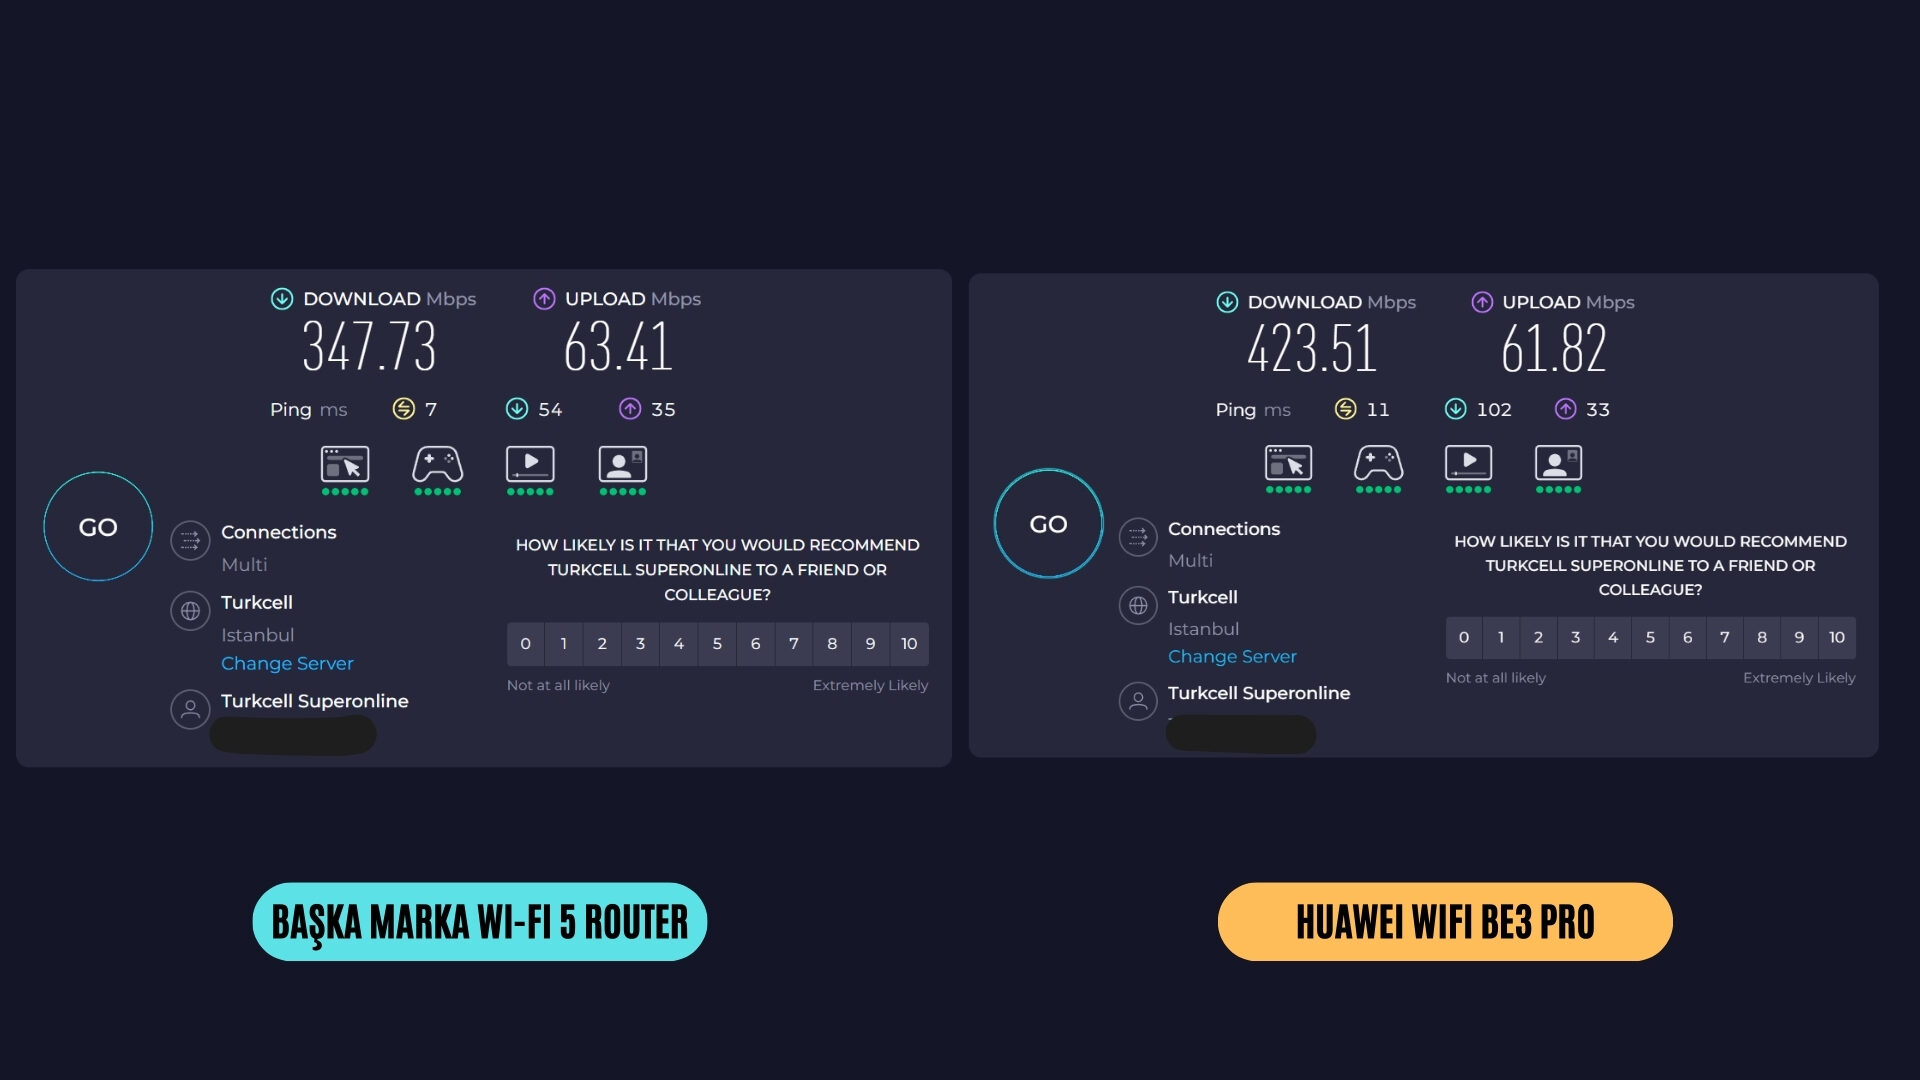Select rating 9 in right panel survey
This screenshot has height=1080, width=1920.
coord(1799,637)
